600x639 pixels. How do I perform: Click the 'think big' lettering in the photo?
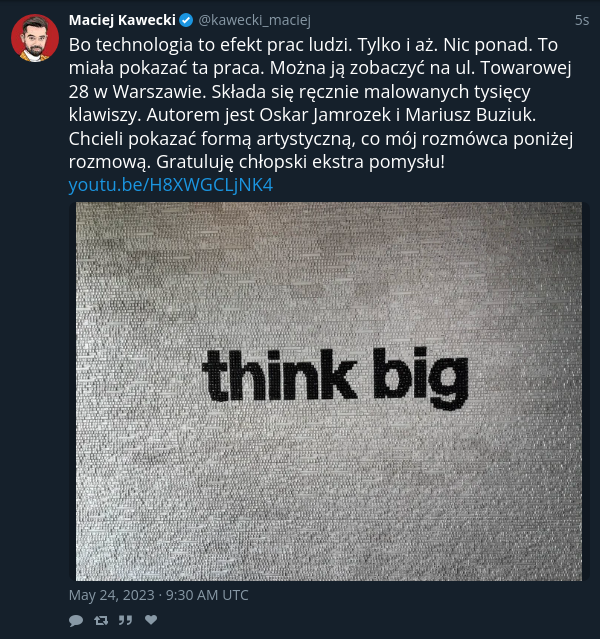pyautogui.click(x=335, y=378)
